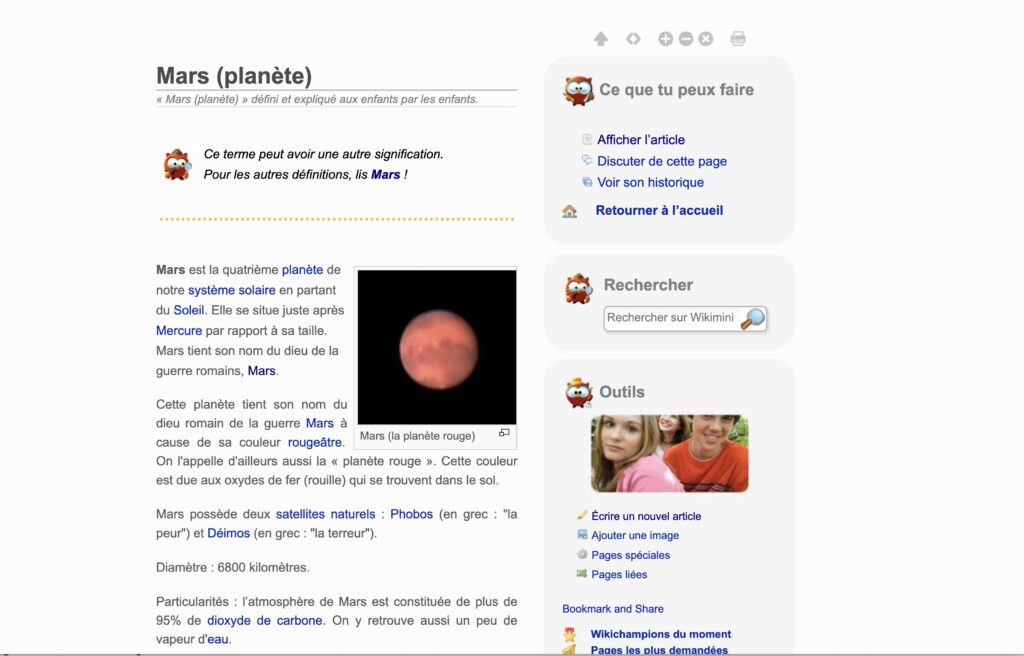Follow the système solaire link in the article

pyautogui.click(x=231, y=290)
